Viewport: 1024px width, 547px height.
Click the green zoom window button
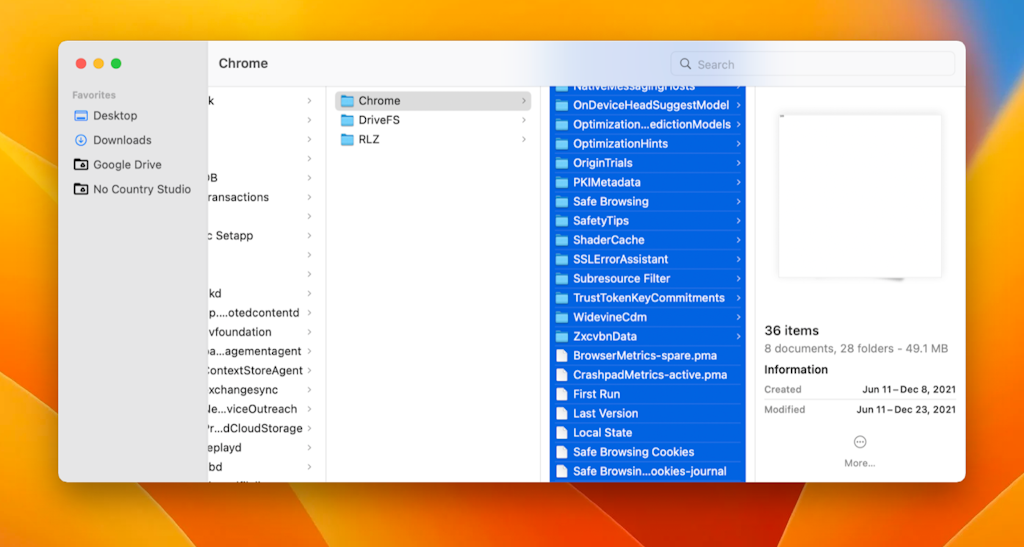[x=116, y=63]
